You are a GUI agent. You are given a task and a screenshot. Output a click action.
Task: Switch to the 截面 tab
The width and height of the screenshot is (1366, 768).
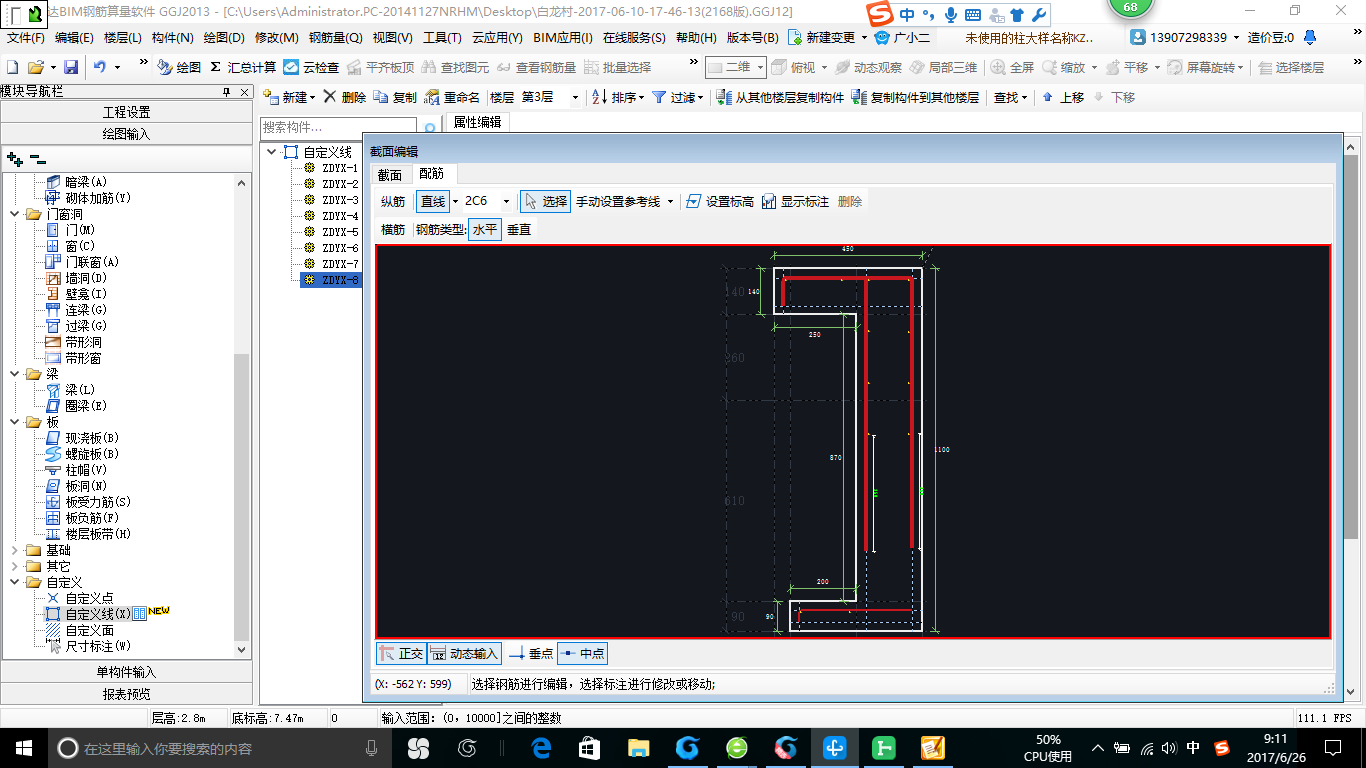pyautogui.click(x=390, y=174)
